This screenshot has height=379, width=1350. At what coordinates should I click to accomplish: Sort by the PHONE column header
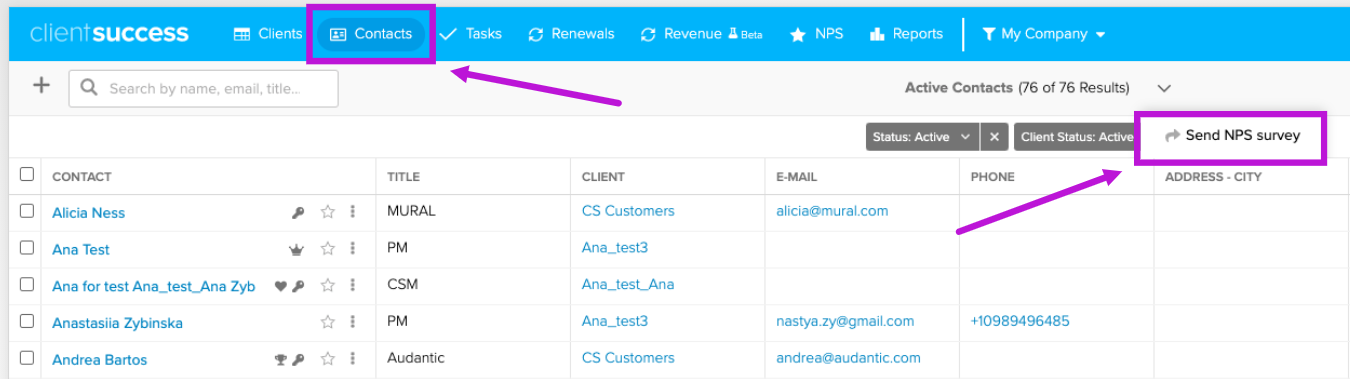pyautogui.click(x=992, y=177)
